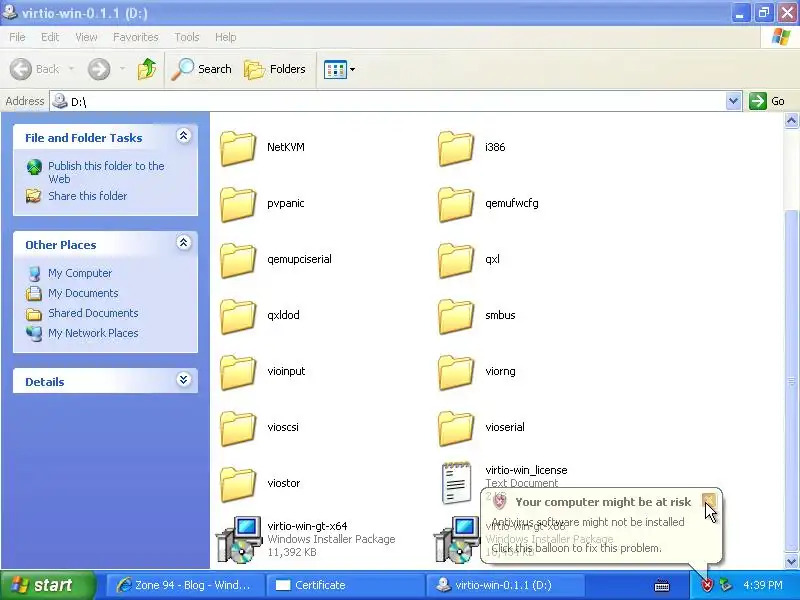This screenshot has width=800, height=600.
Task: Select the viostor folder icon
Action: [238, 485]
